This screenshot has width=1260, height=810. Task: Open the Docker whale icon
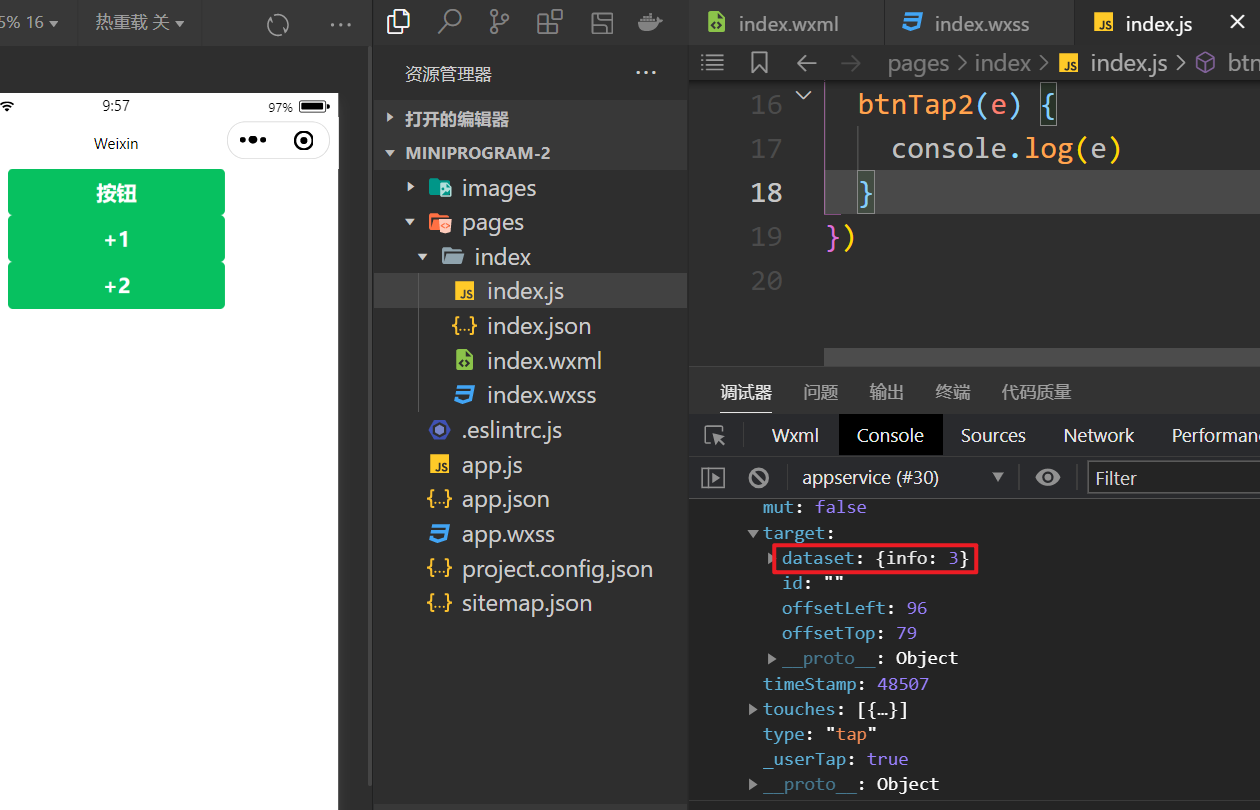click(650, 22)
